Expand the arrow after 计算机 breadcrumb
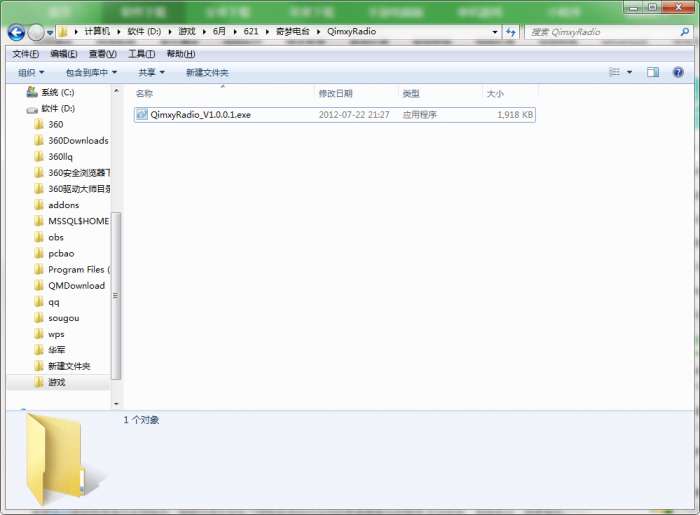This screenshot has height=515, width=700. pos(119,32)
